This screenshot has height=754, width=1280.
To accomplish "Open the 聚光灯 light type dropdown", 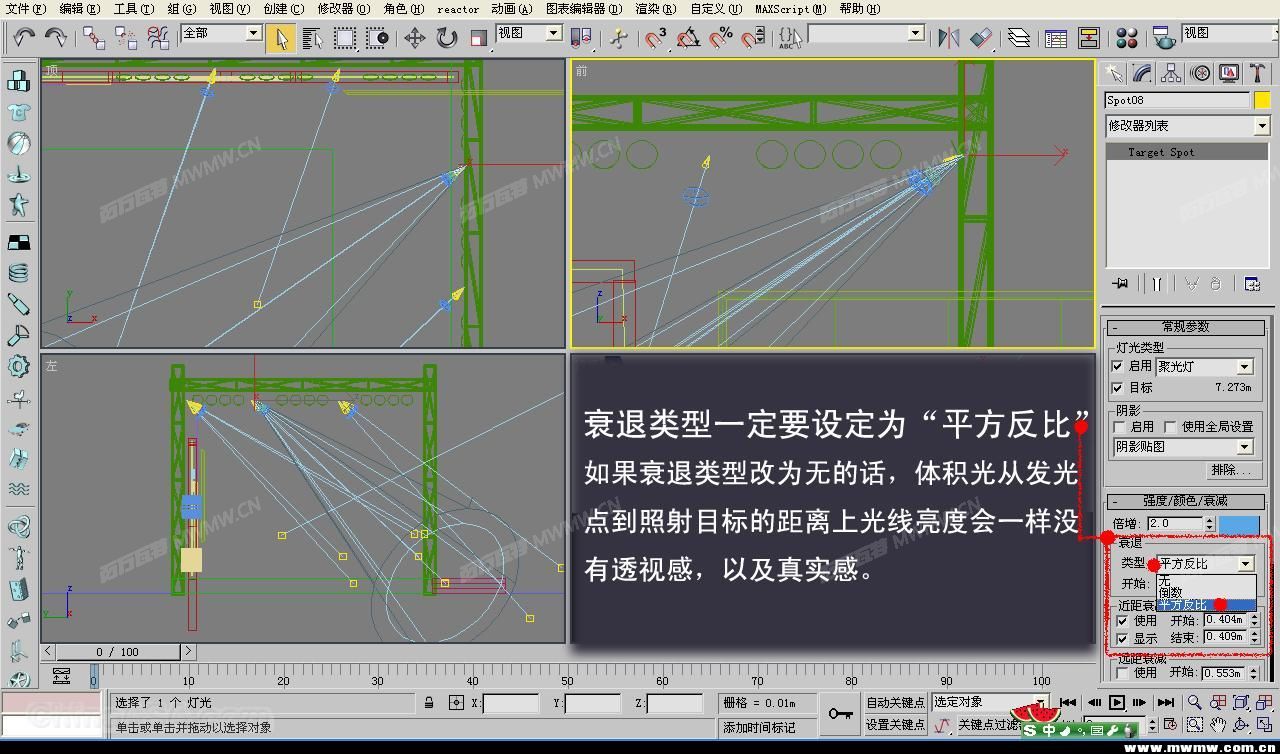I will (1205, 367).
